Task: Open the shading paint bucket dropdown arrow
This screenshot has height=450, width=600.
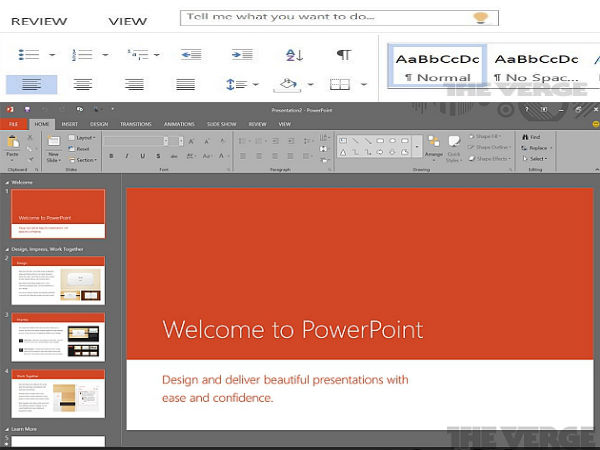Action: click(x=309, y=85)
